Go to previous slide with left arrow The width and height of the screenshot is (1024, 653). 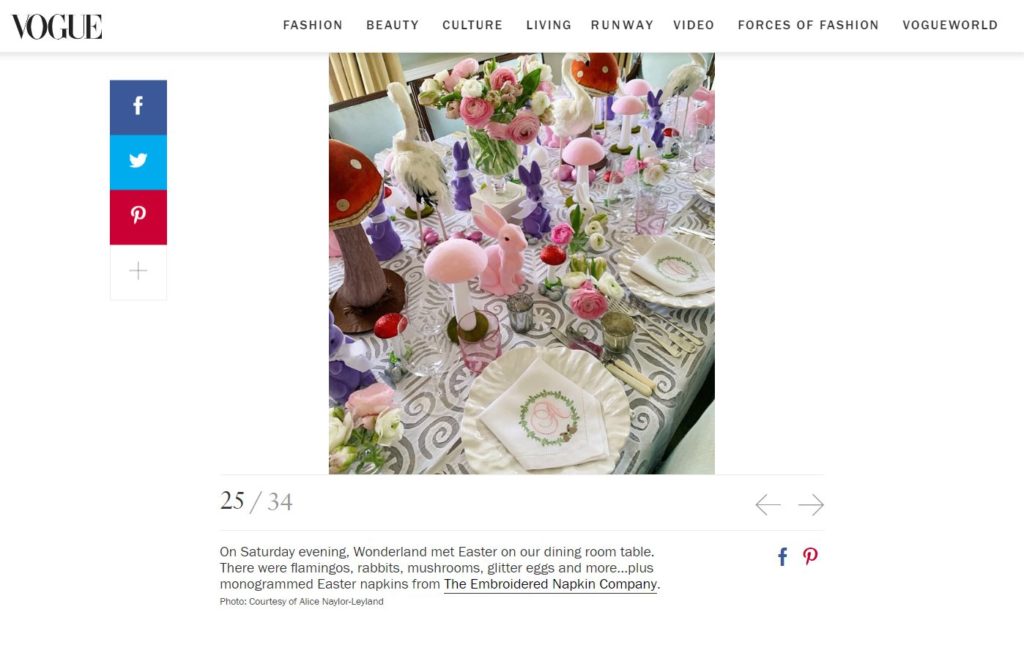pyautogui.click(x=768, y=505)
